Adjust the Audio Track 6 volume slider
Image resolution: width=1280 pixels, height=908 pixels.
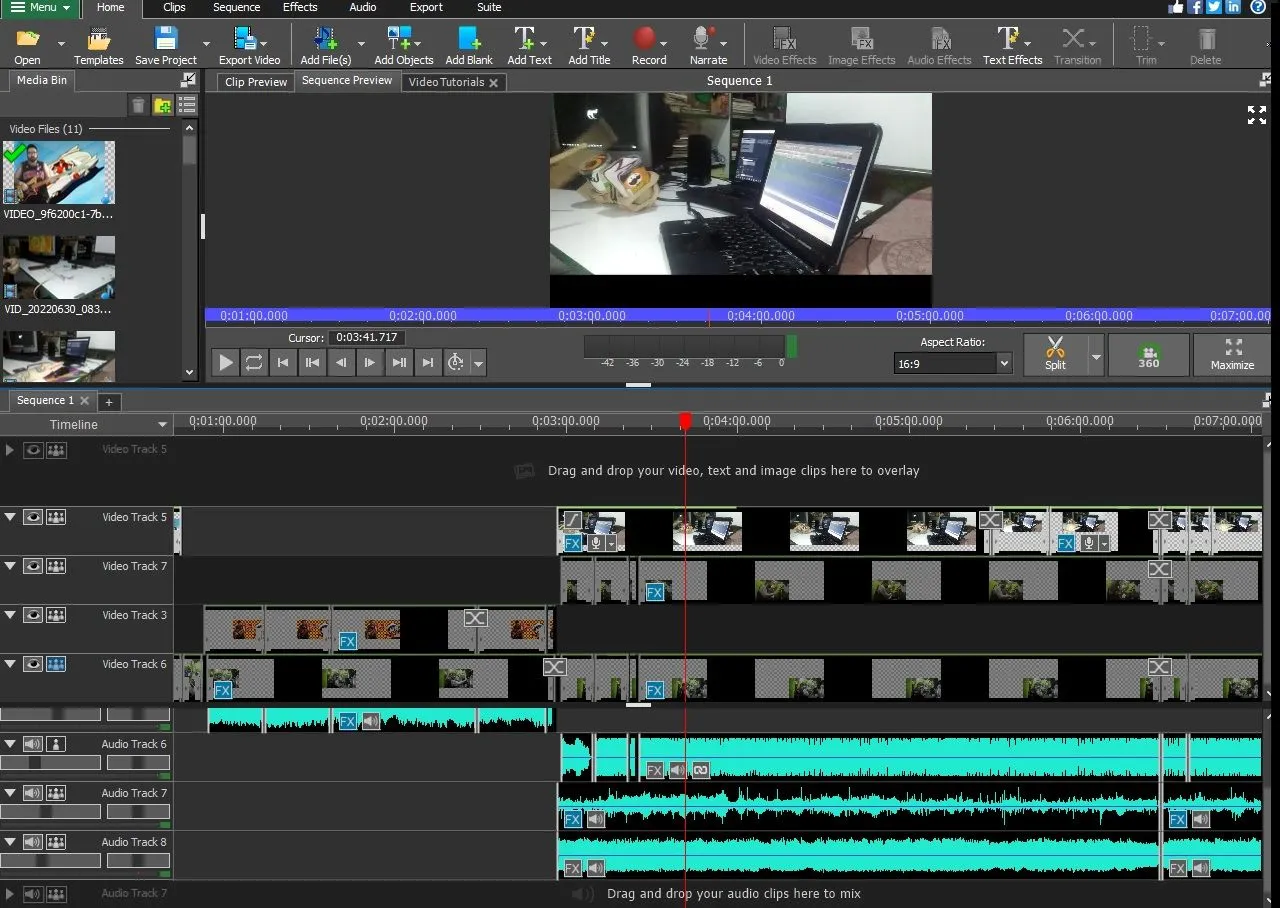(50, 762)
